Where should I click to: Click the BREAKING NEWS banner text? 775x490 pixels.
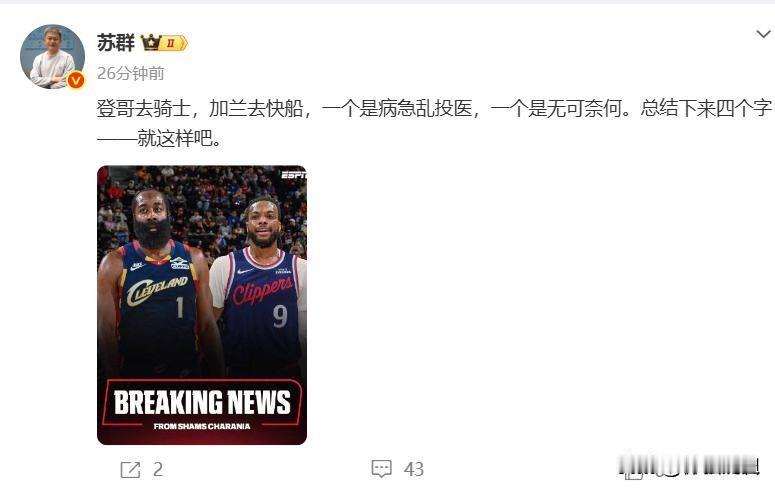(202, 402)
